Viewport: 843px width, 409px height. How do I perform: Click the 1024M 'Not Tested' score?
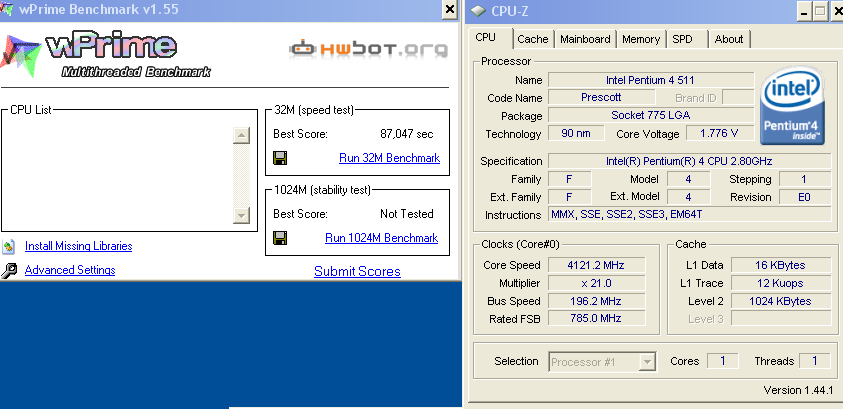406,214
